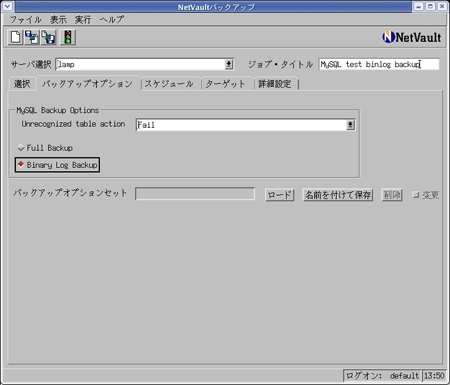Viewport: 450px width, 385px height.
Task: Click the ジョブ・タイトル text field
Action: (x=379, y=64)
